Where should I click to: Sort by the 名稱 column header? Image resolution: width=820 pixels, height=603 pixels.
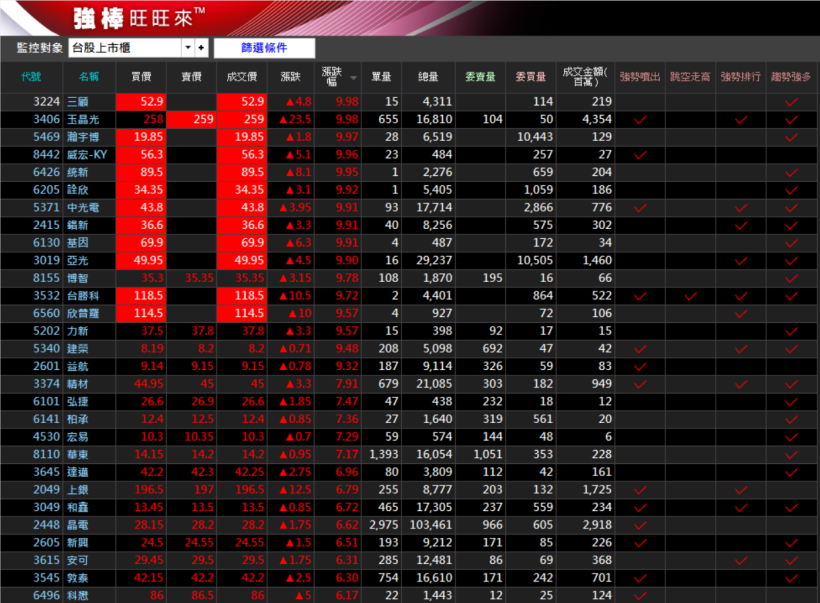point(89,77)
